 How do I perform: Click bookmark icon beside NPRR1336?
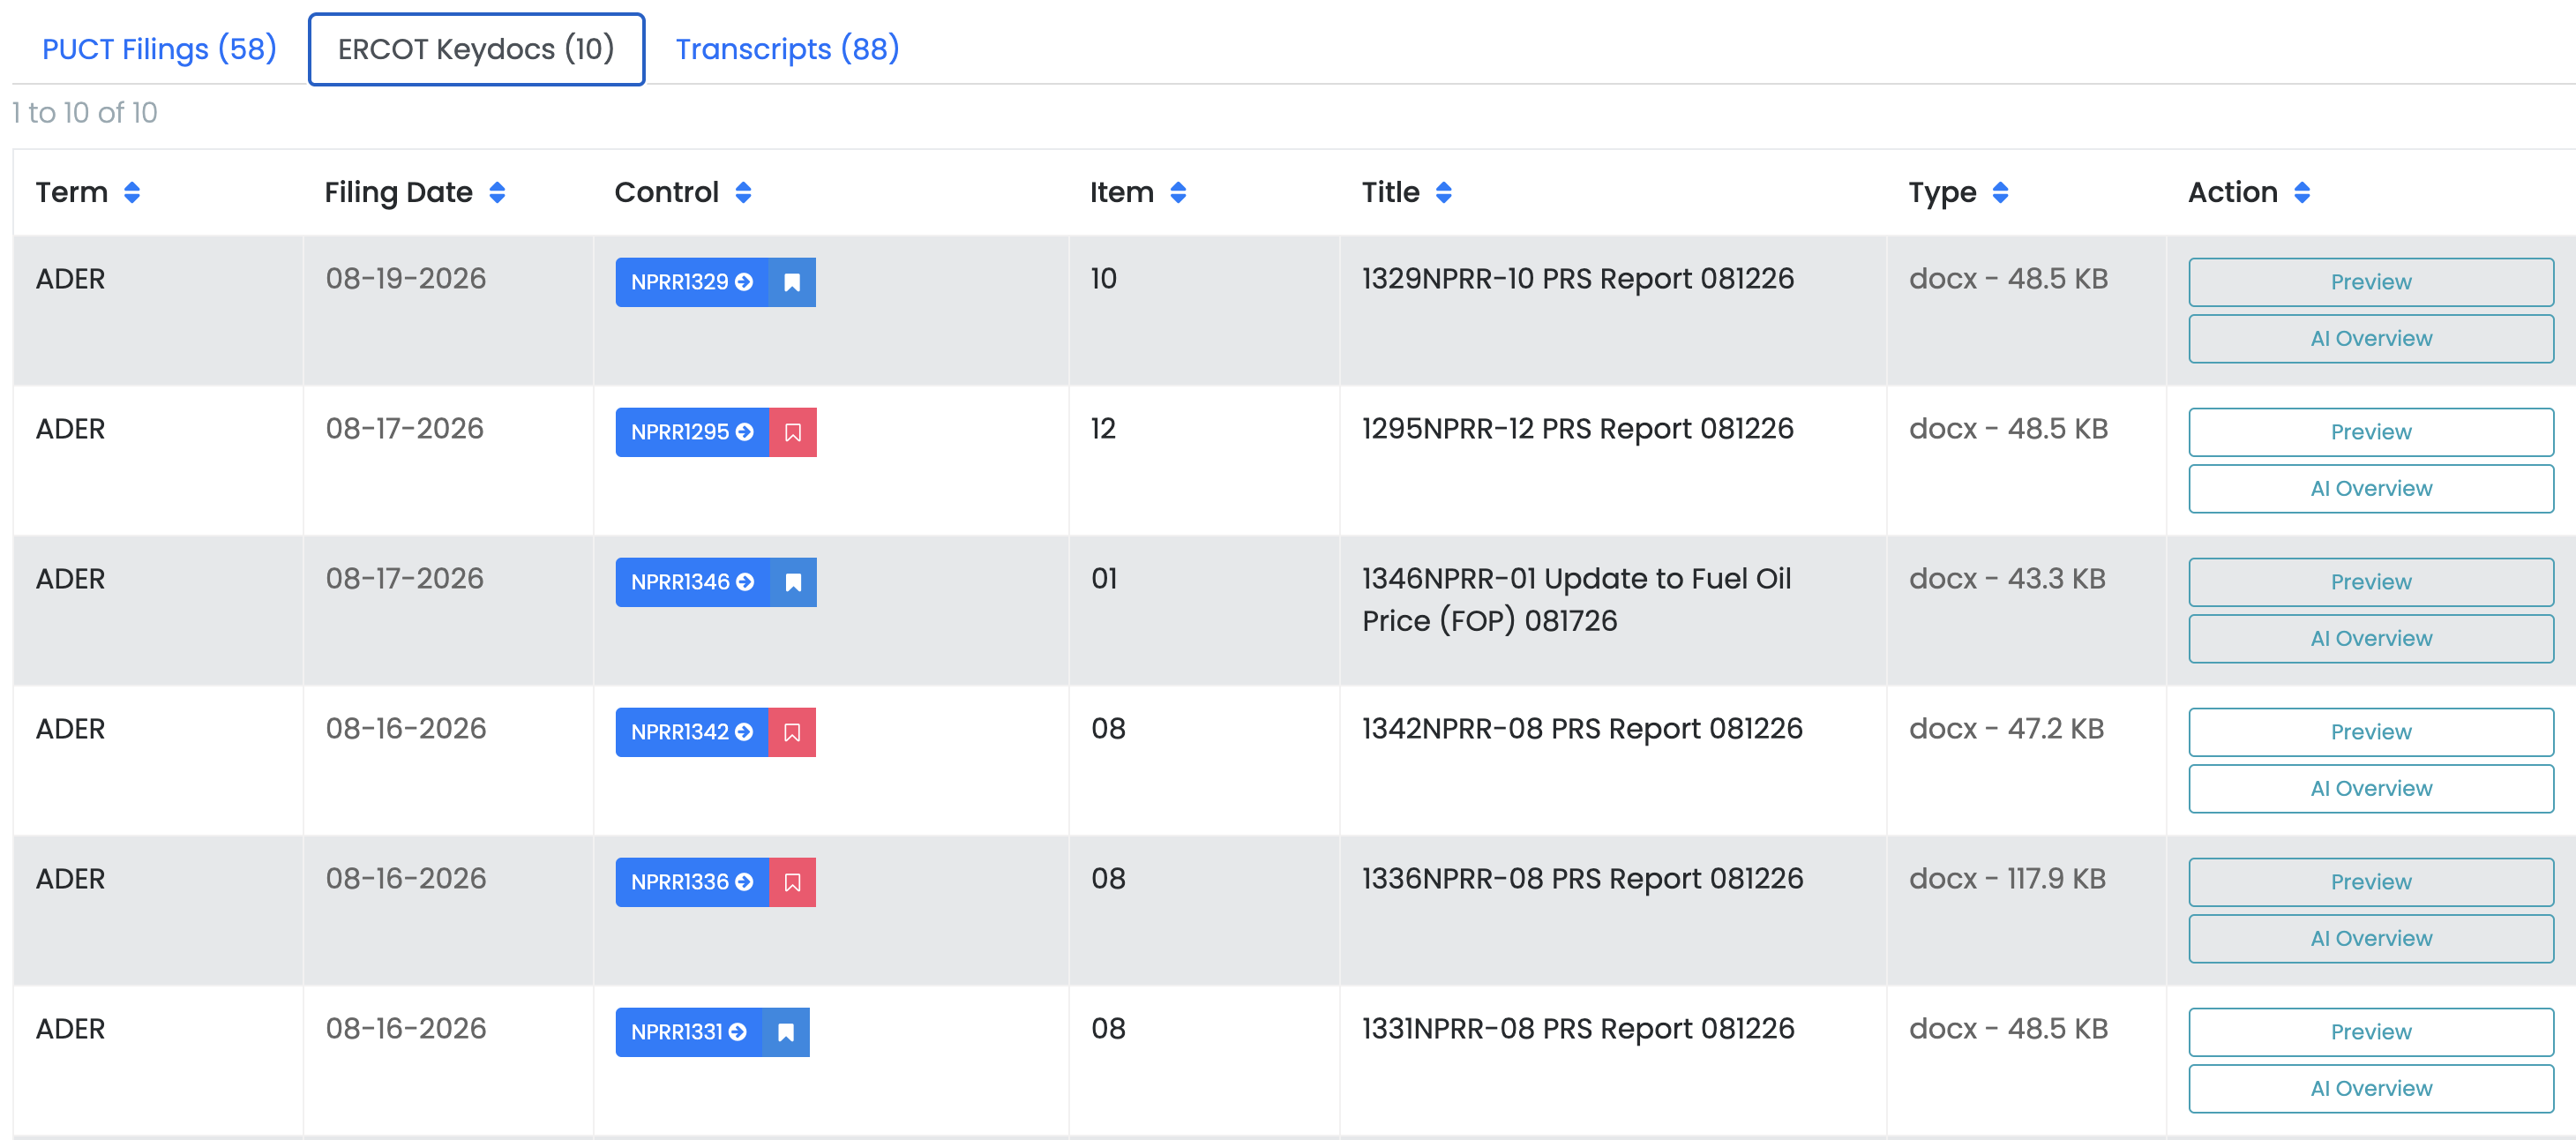pyautogui.click(x=793, y=882)
